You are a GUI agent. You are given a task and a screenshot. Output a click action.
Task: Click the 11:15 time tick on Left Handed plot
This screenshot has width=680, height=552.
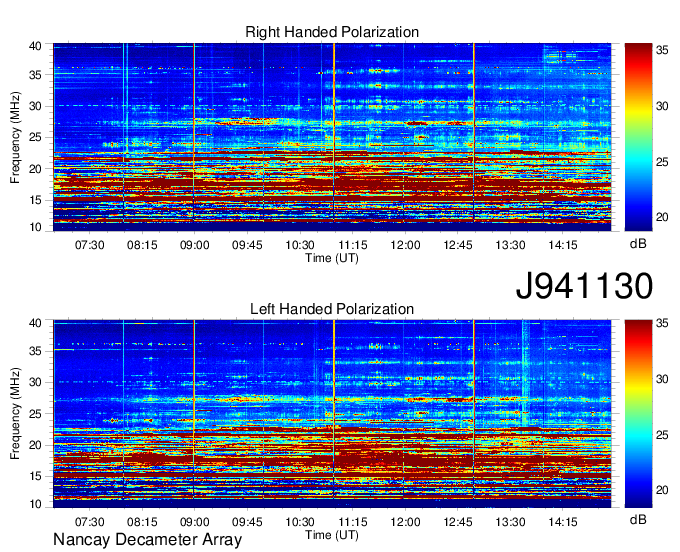click(353, 522)
